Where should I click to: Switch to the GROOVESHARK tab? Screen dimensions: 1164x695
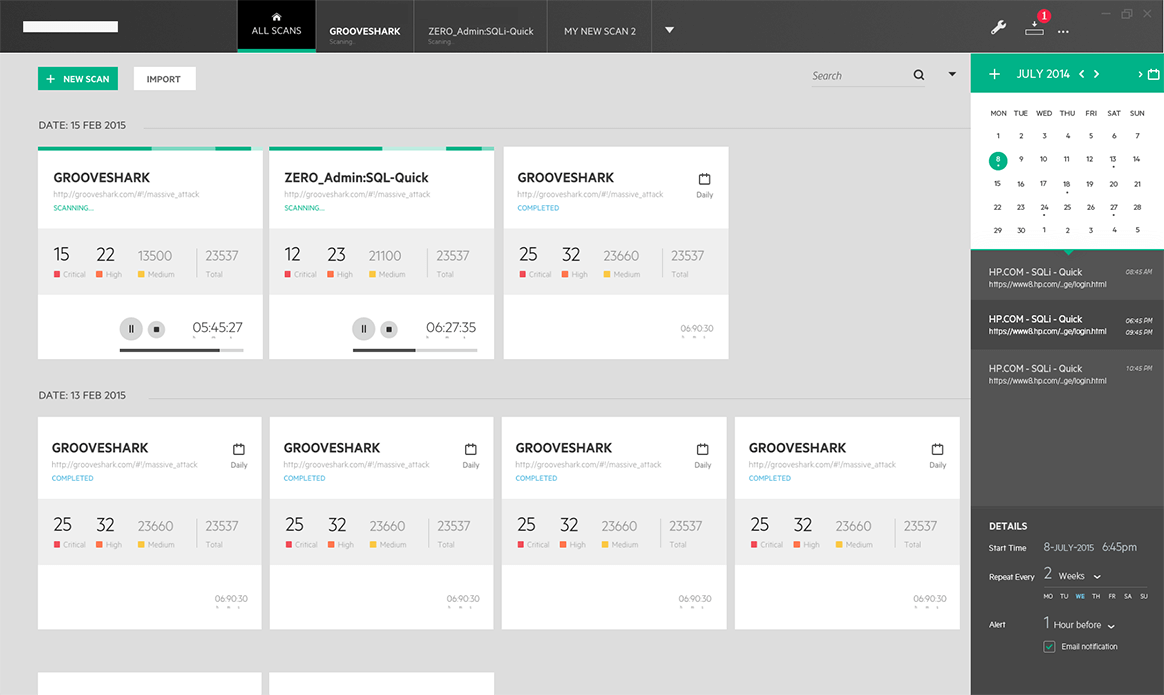[364, 26]
